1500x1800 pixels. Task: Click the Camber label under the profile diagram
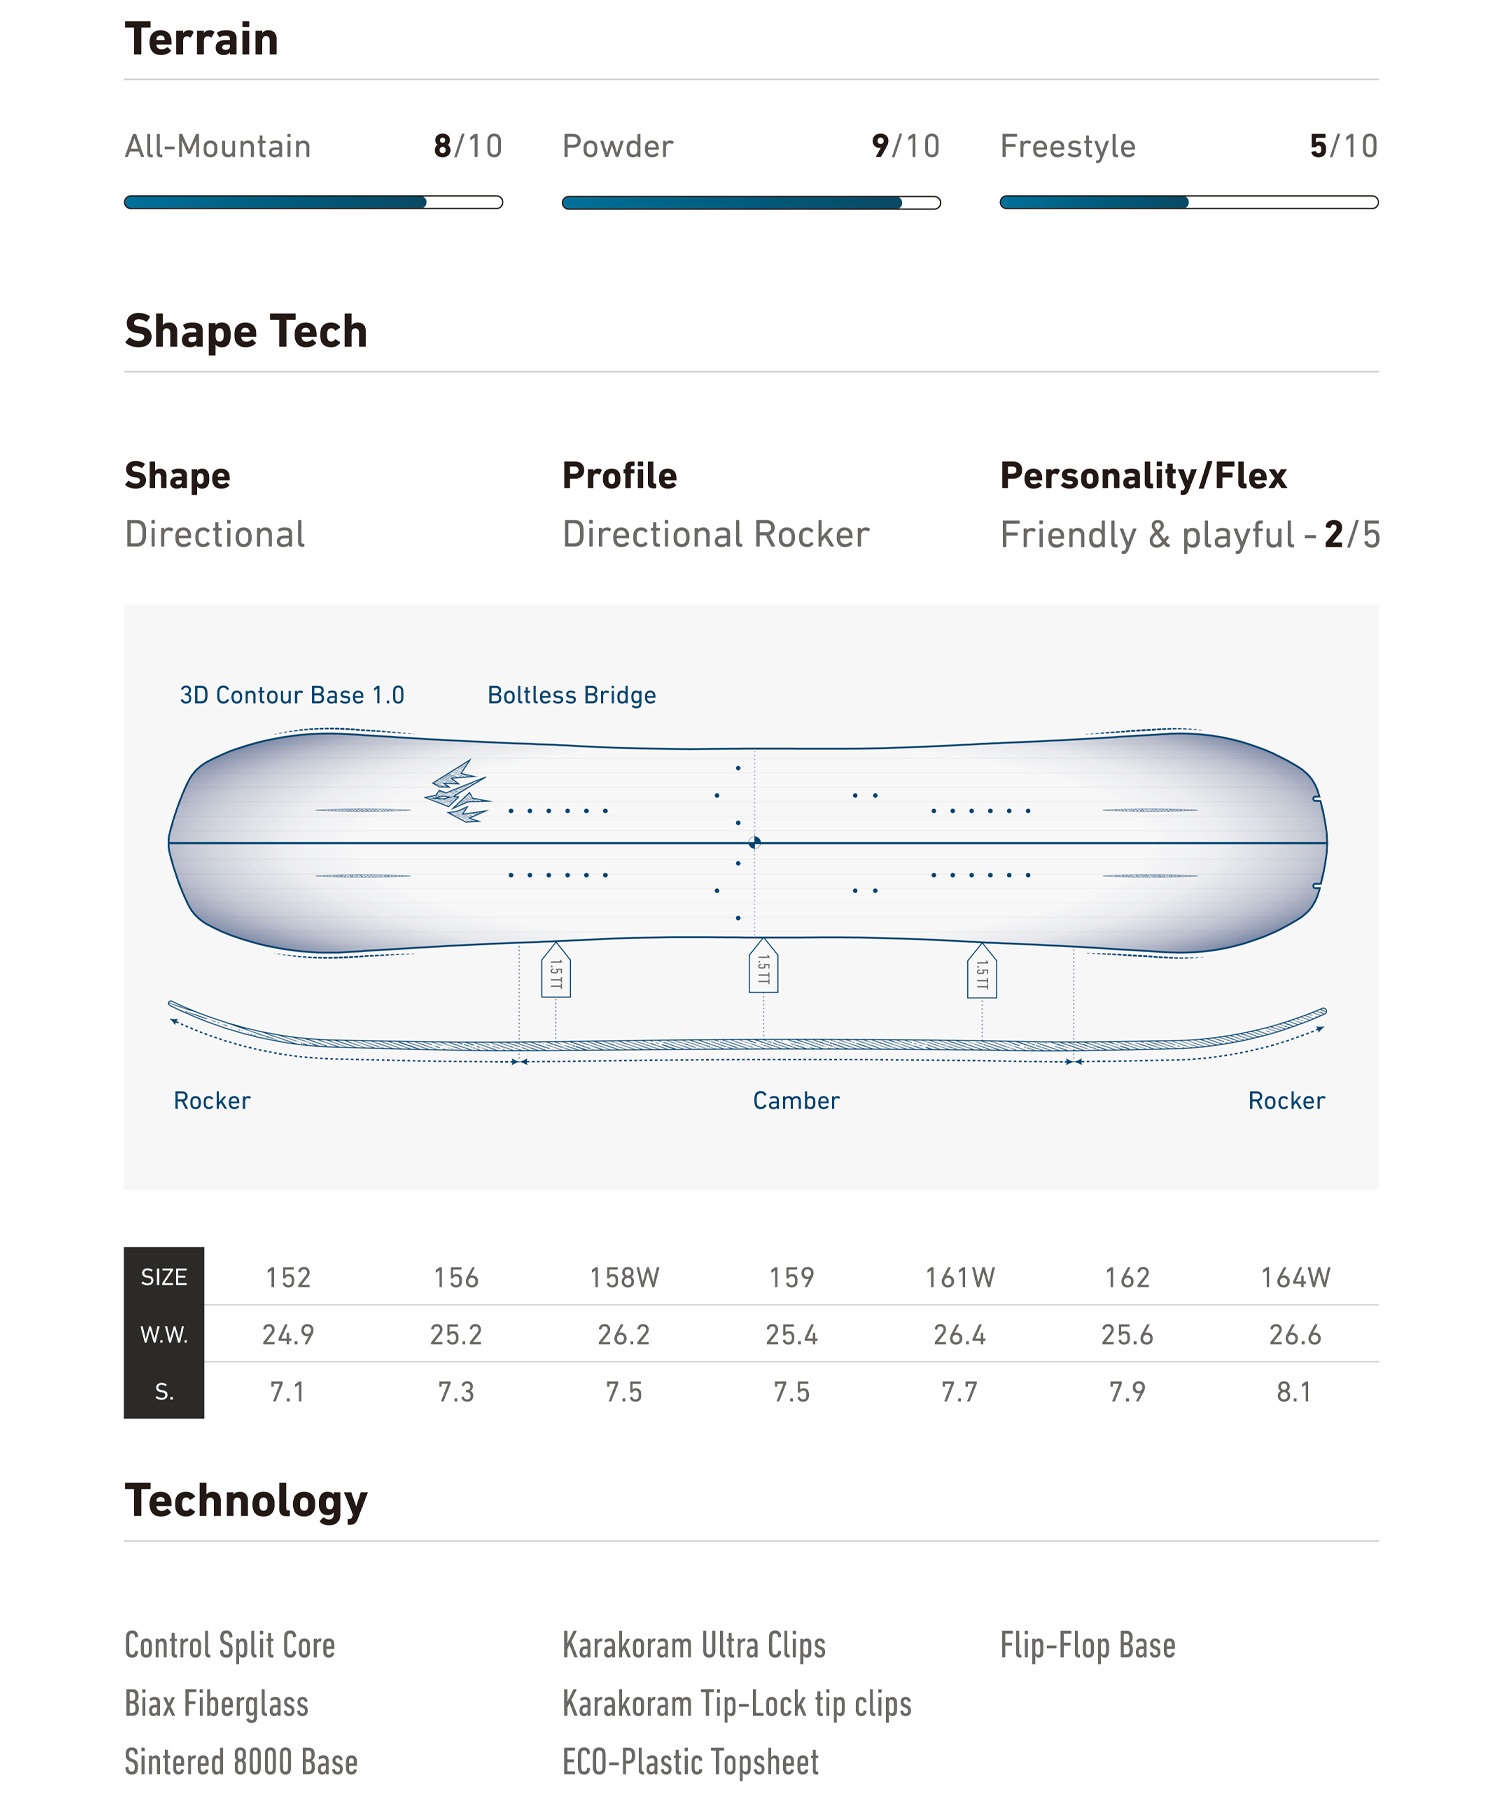(x=796, y=1101)
